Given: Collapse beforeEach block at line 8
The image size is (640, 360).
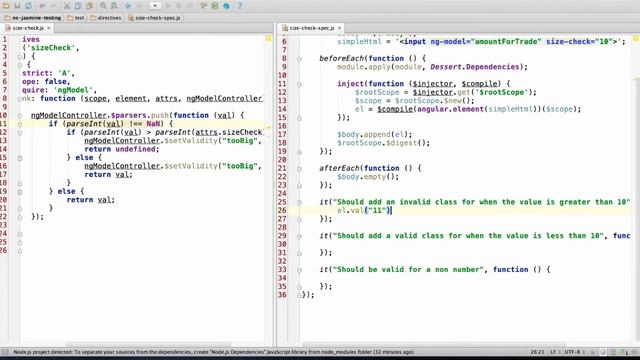Looking at the screenshot, I should pos(299,59).
